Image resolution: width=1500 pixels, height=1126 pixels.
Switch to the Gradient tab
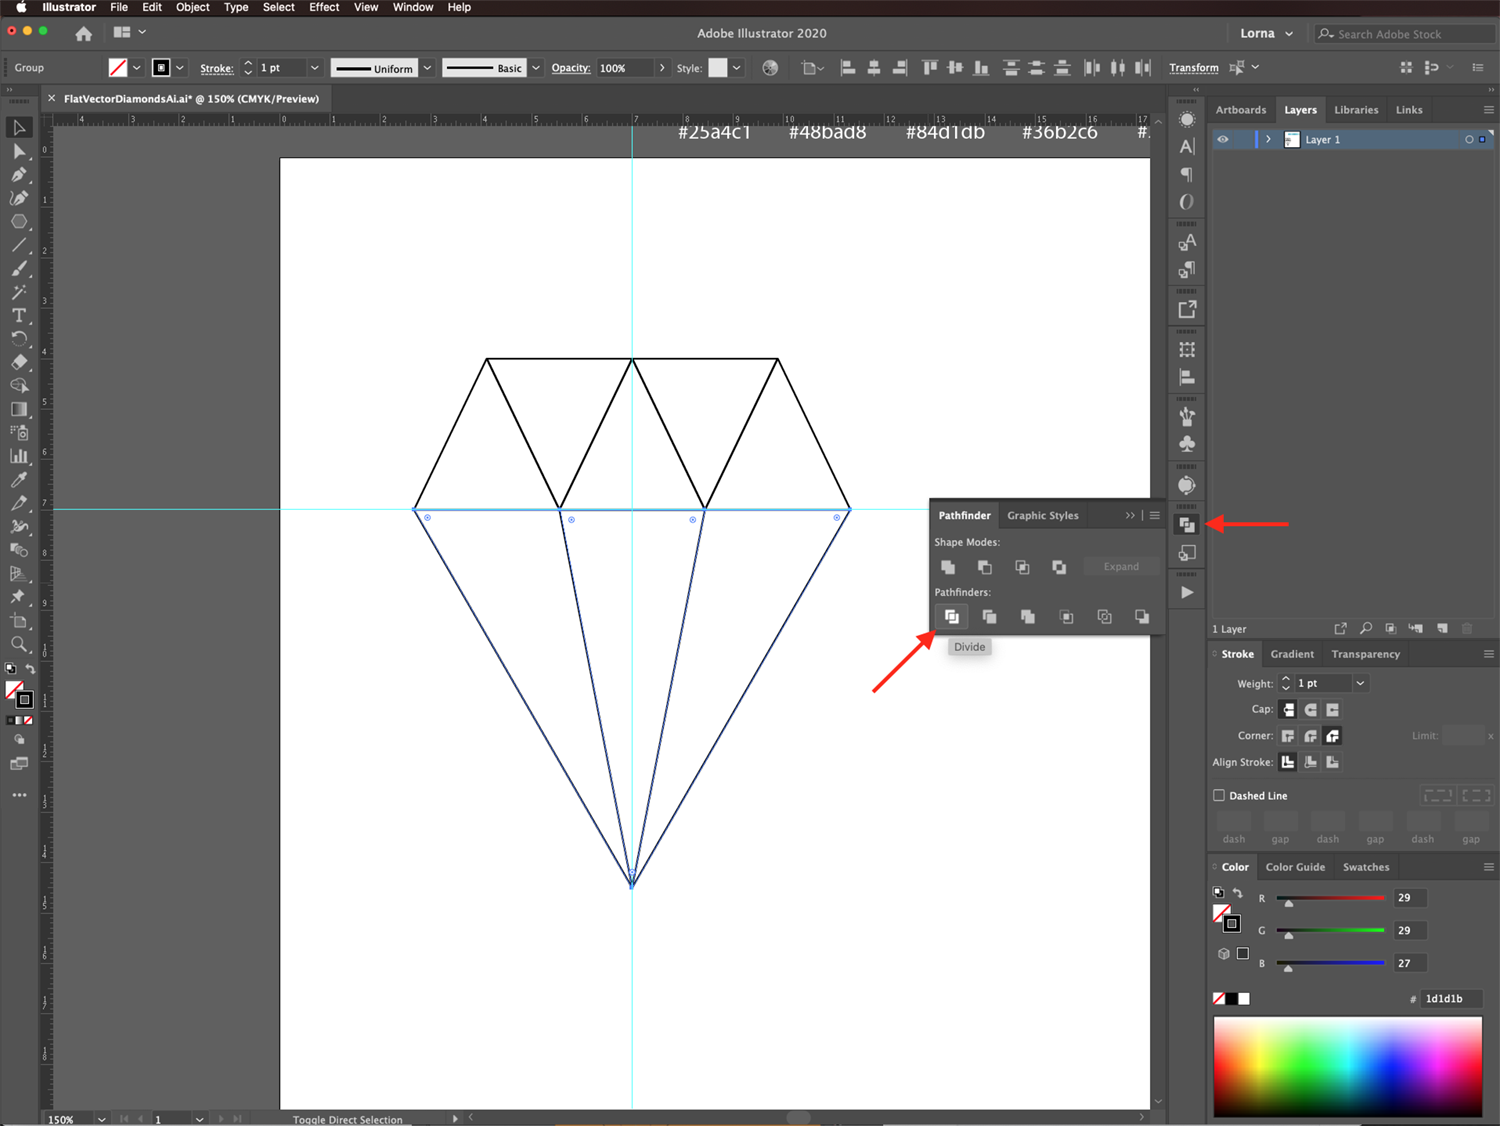tap(1292, 654)
